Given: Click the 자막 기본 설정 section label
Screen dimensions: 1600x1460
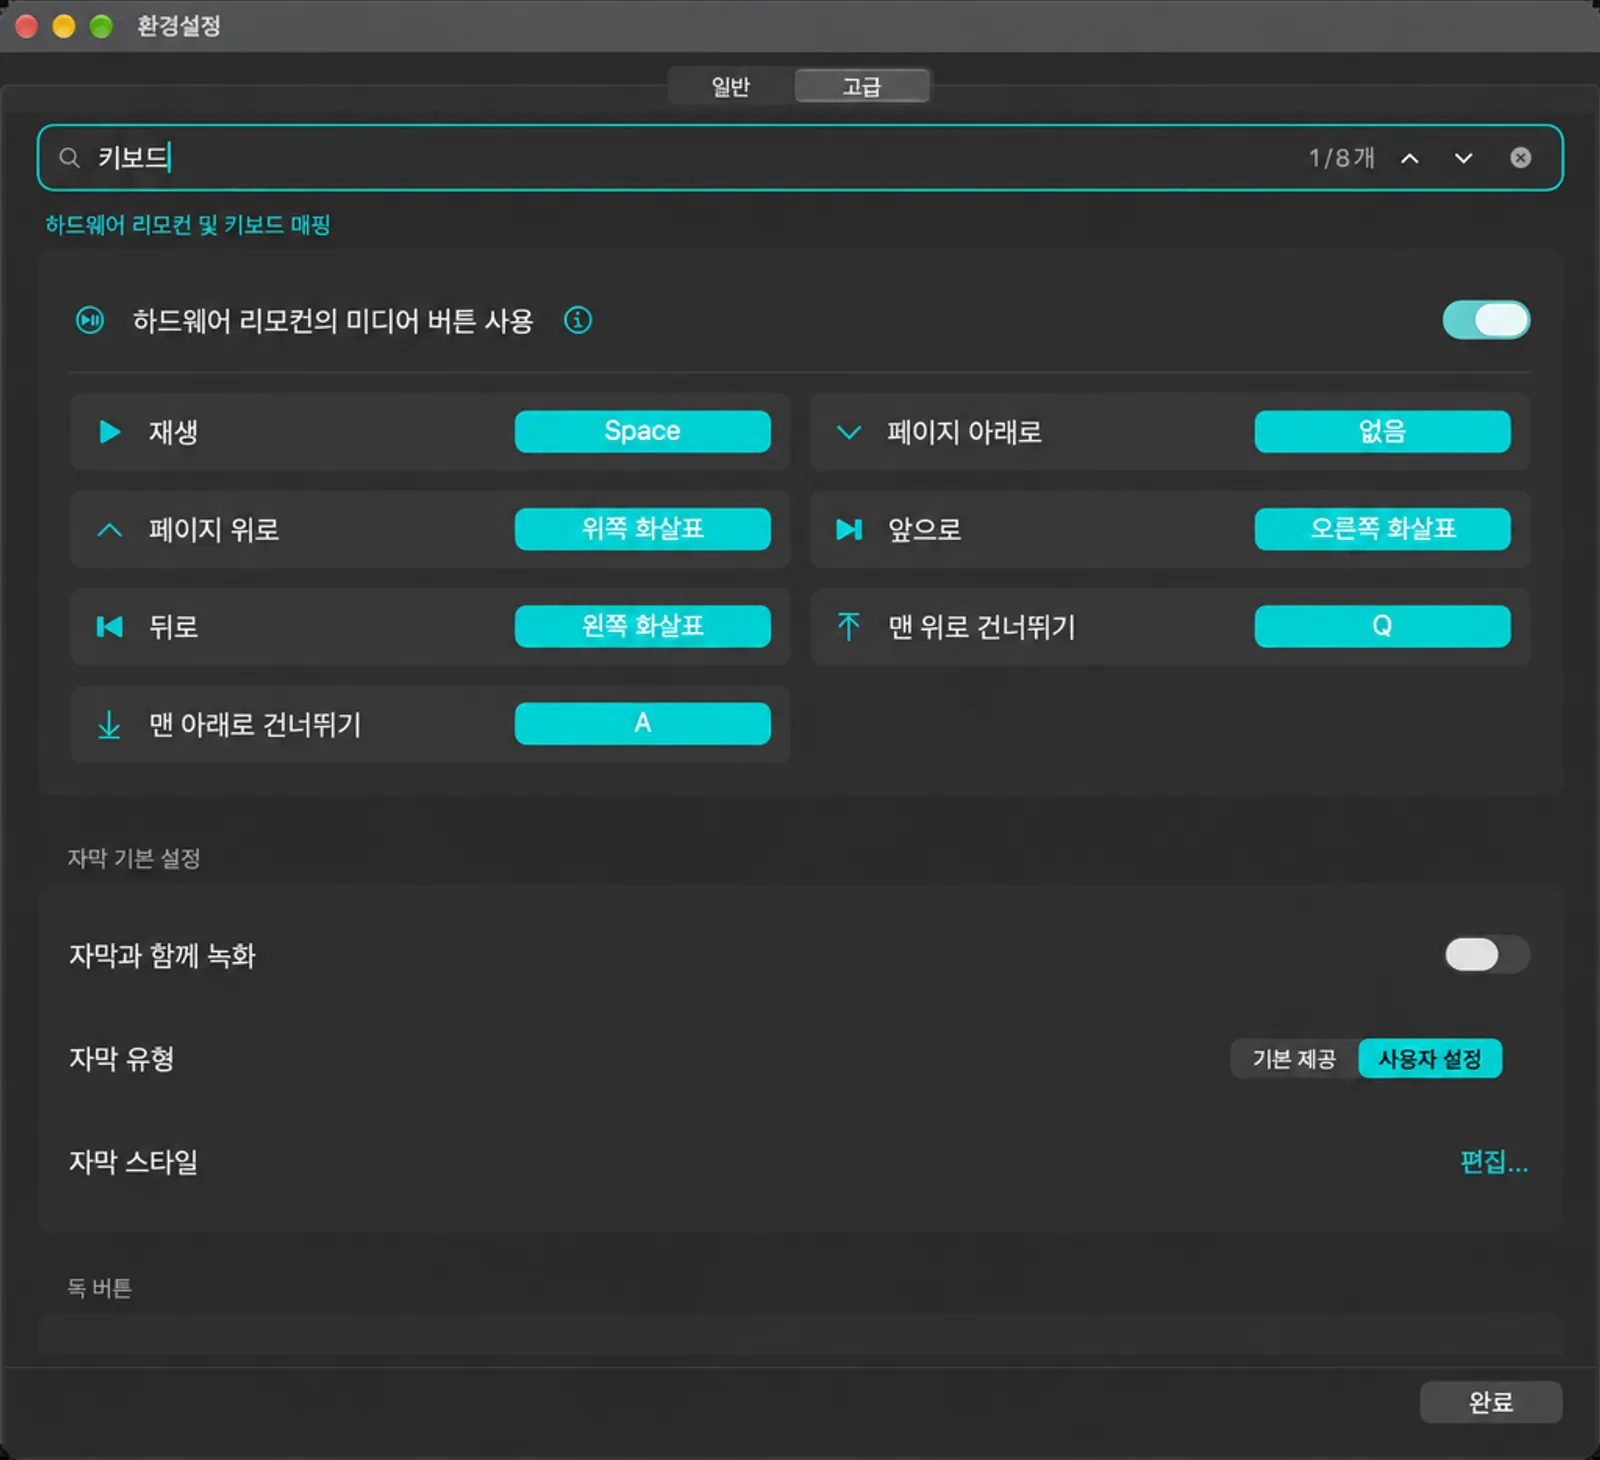Looking at the screenshot, I should [134, 858].
